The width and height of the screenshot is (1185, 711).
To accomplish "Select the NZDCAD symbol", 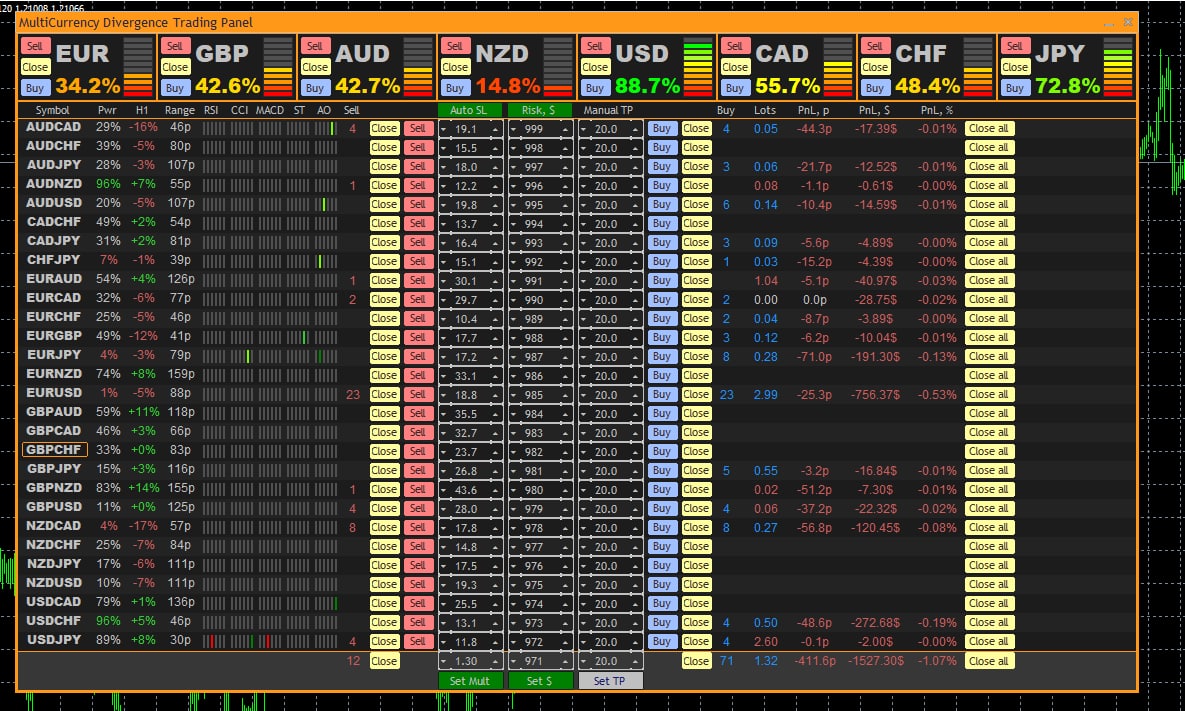I will point(54,525).
